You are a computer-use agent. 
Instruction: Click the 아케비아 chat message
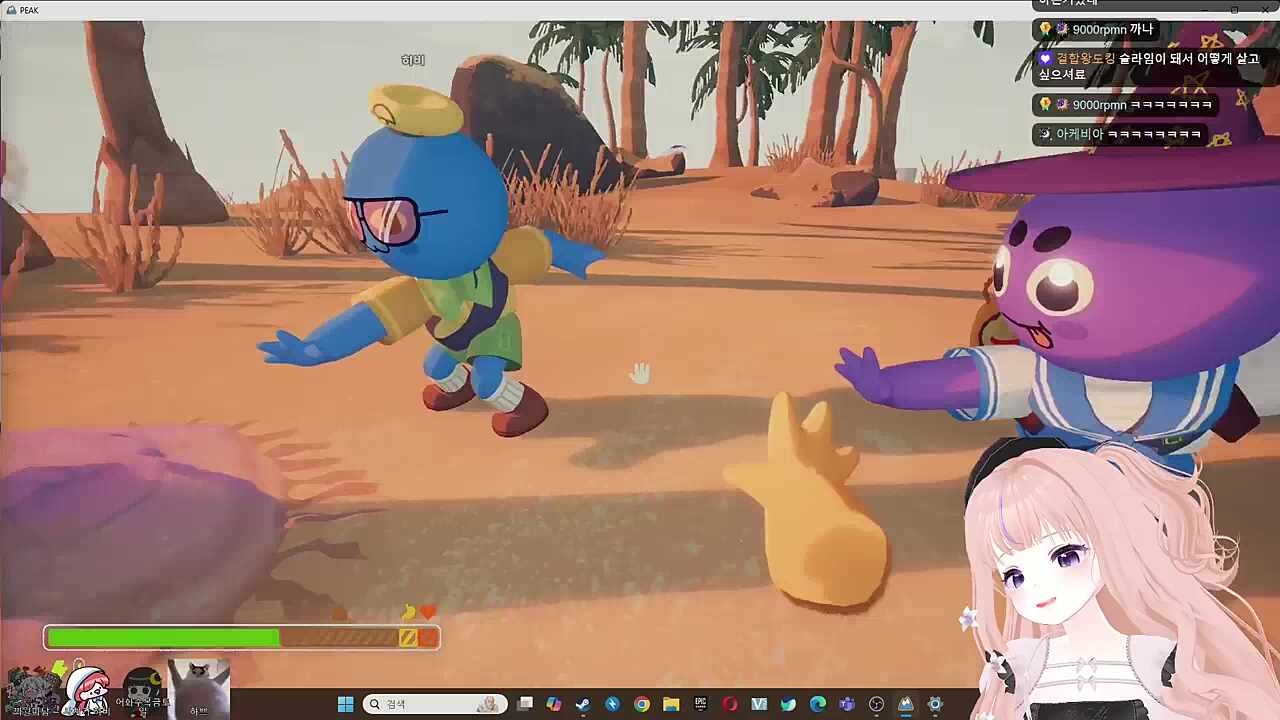1119,134
